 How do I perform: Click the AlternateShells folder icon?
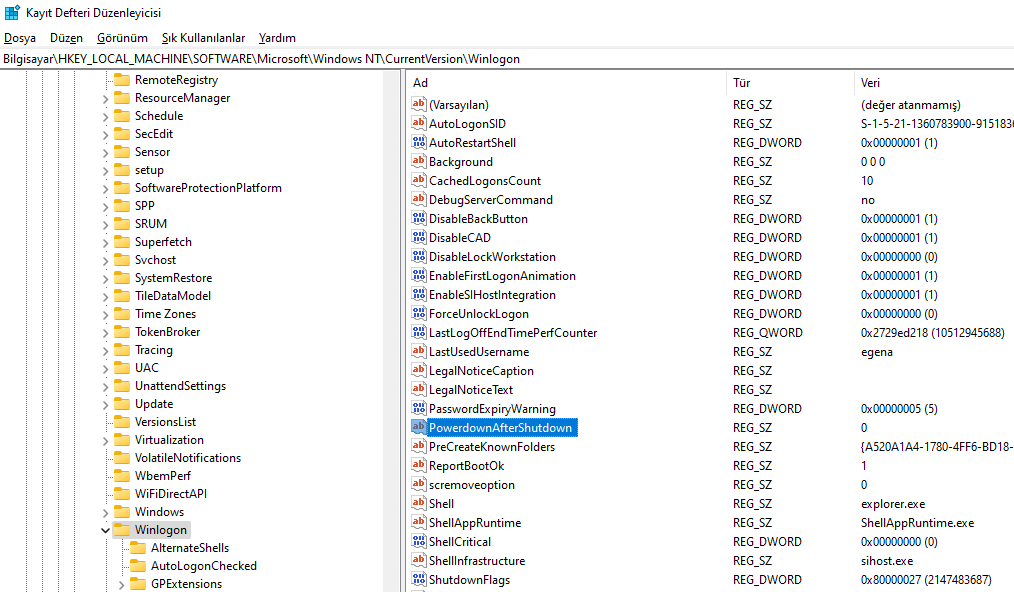(138, 548)
